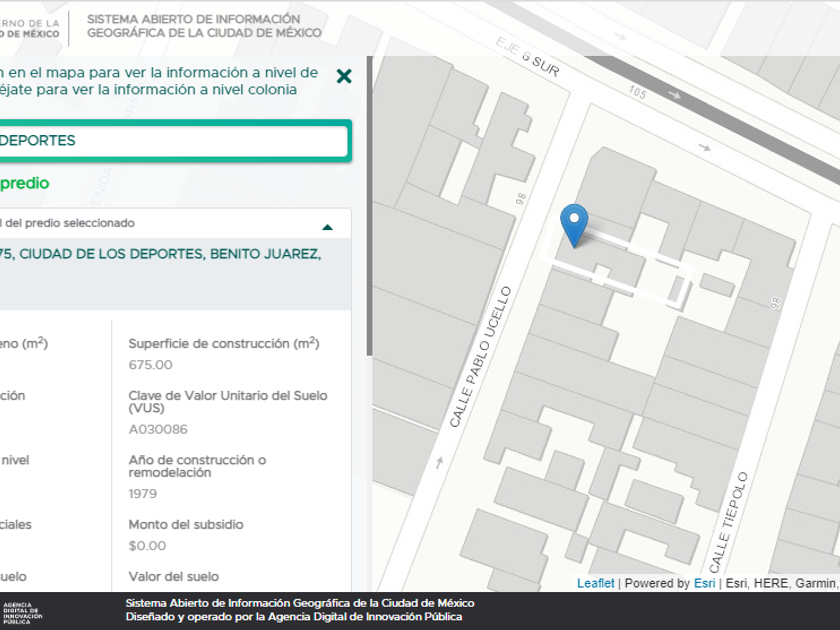Click the subsidy amount $0.00

point(147,545)
